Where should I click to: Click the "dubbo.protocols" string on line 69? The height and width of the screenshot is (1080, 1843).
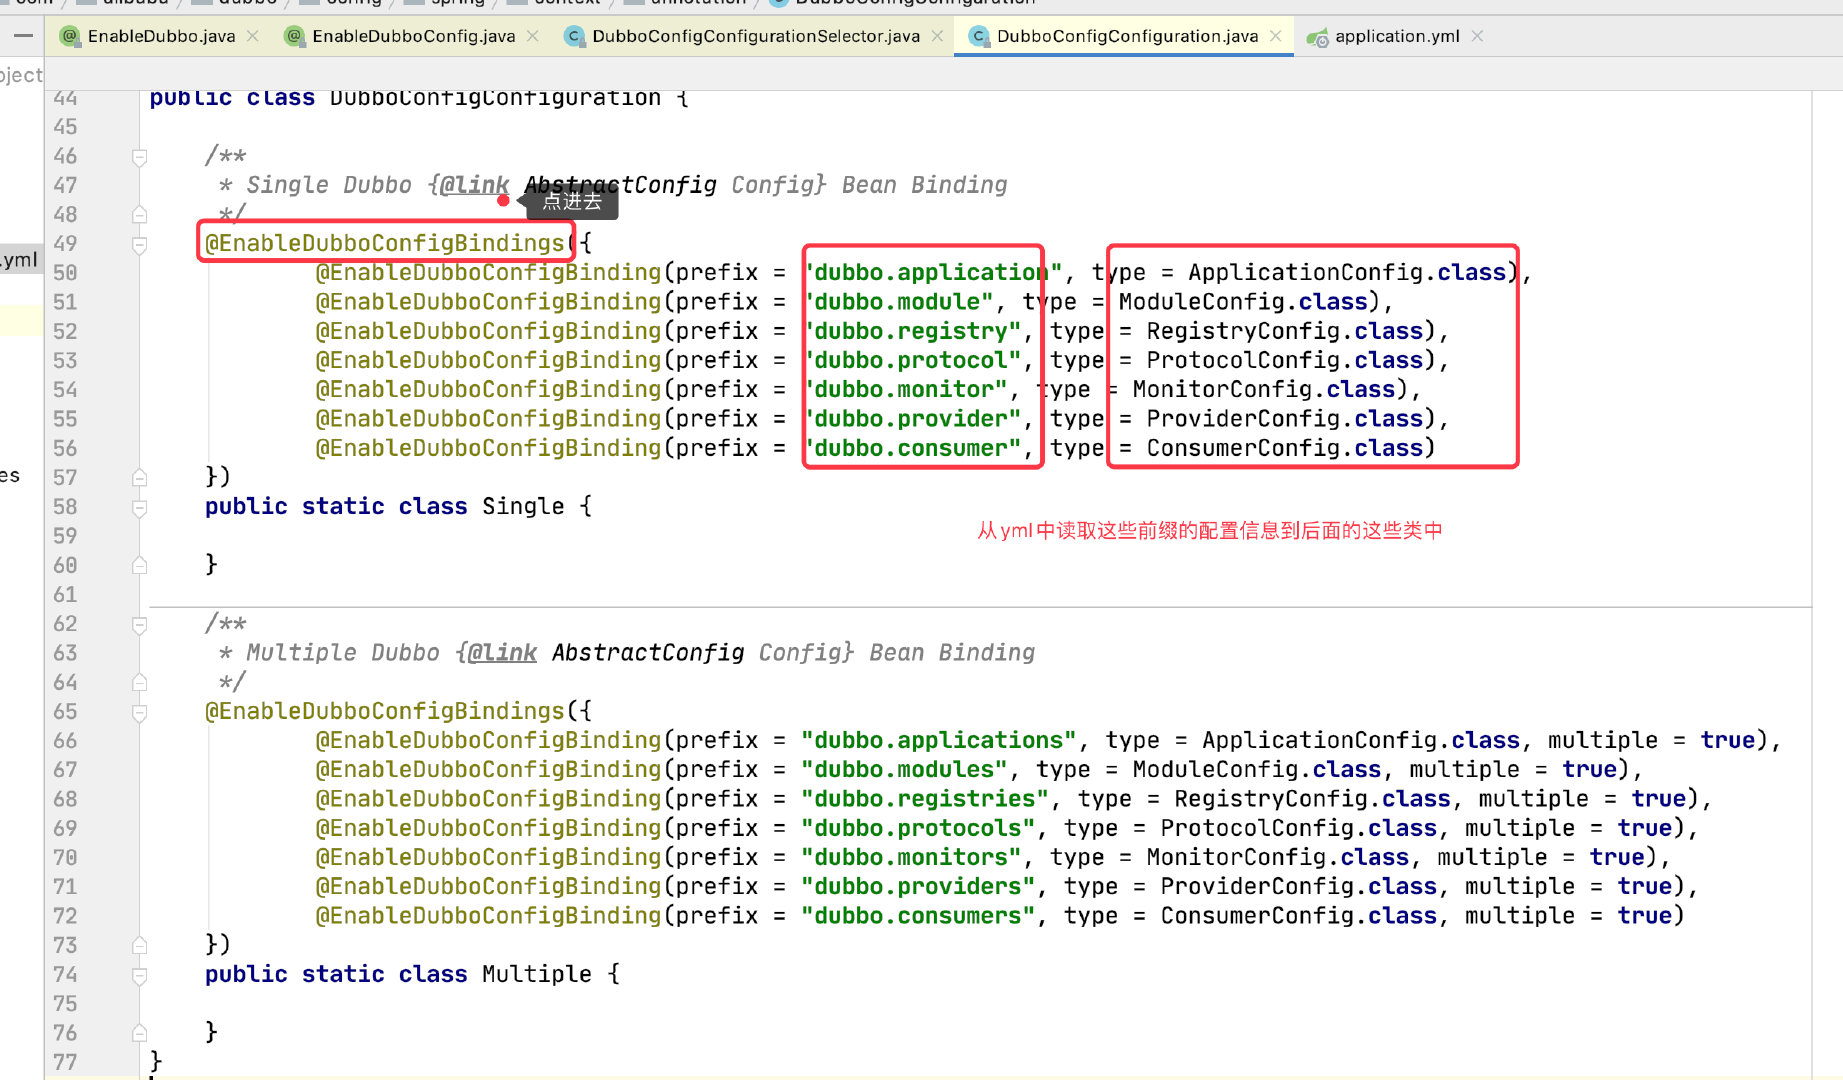click(x=918, y=828)
